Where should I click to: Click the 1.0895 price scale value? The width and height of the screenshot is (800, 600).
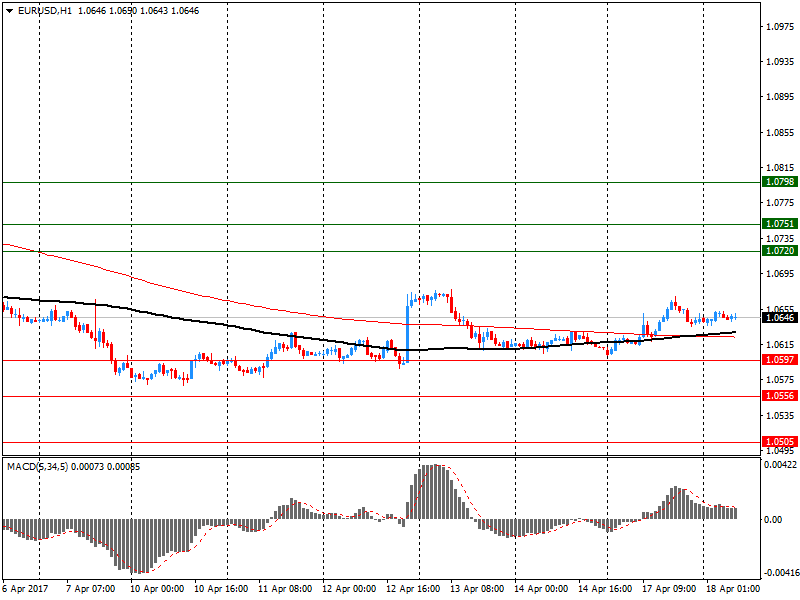[x=781, y=97]
